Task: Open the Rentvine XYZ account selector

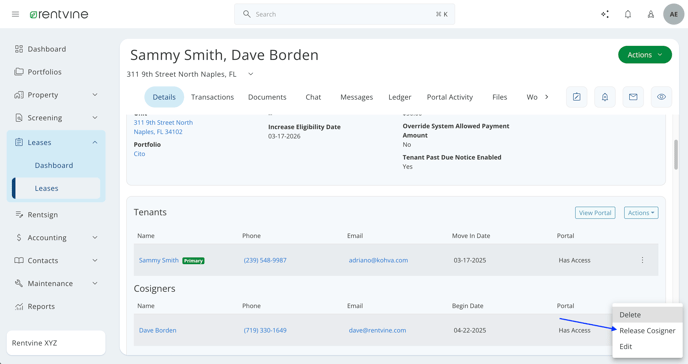Action: [56, 343]
